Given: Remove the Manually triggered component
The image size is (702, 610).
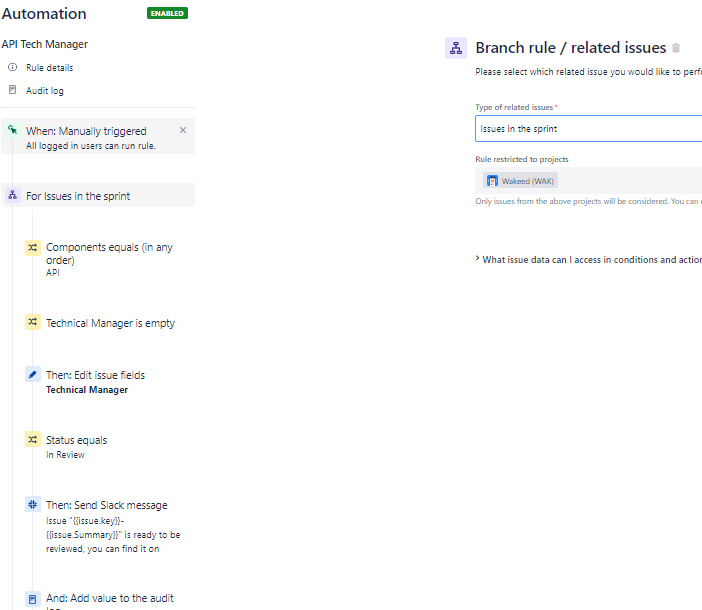Looking at the screenshot, I should point(182,130).
